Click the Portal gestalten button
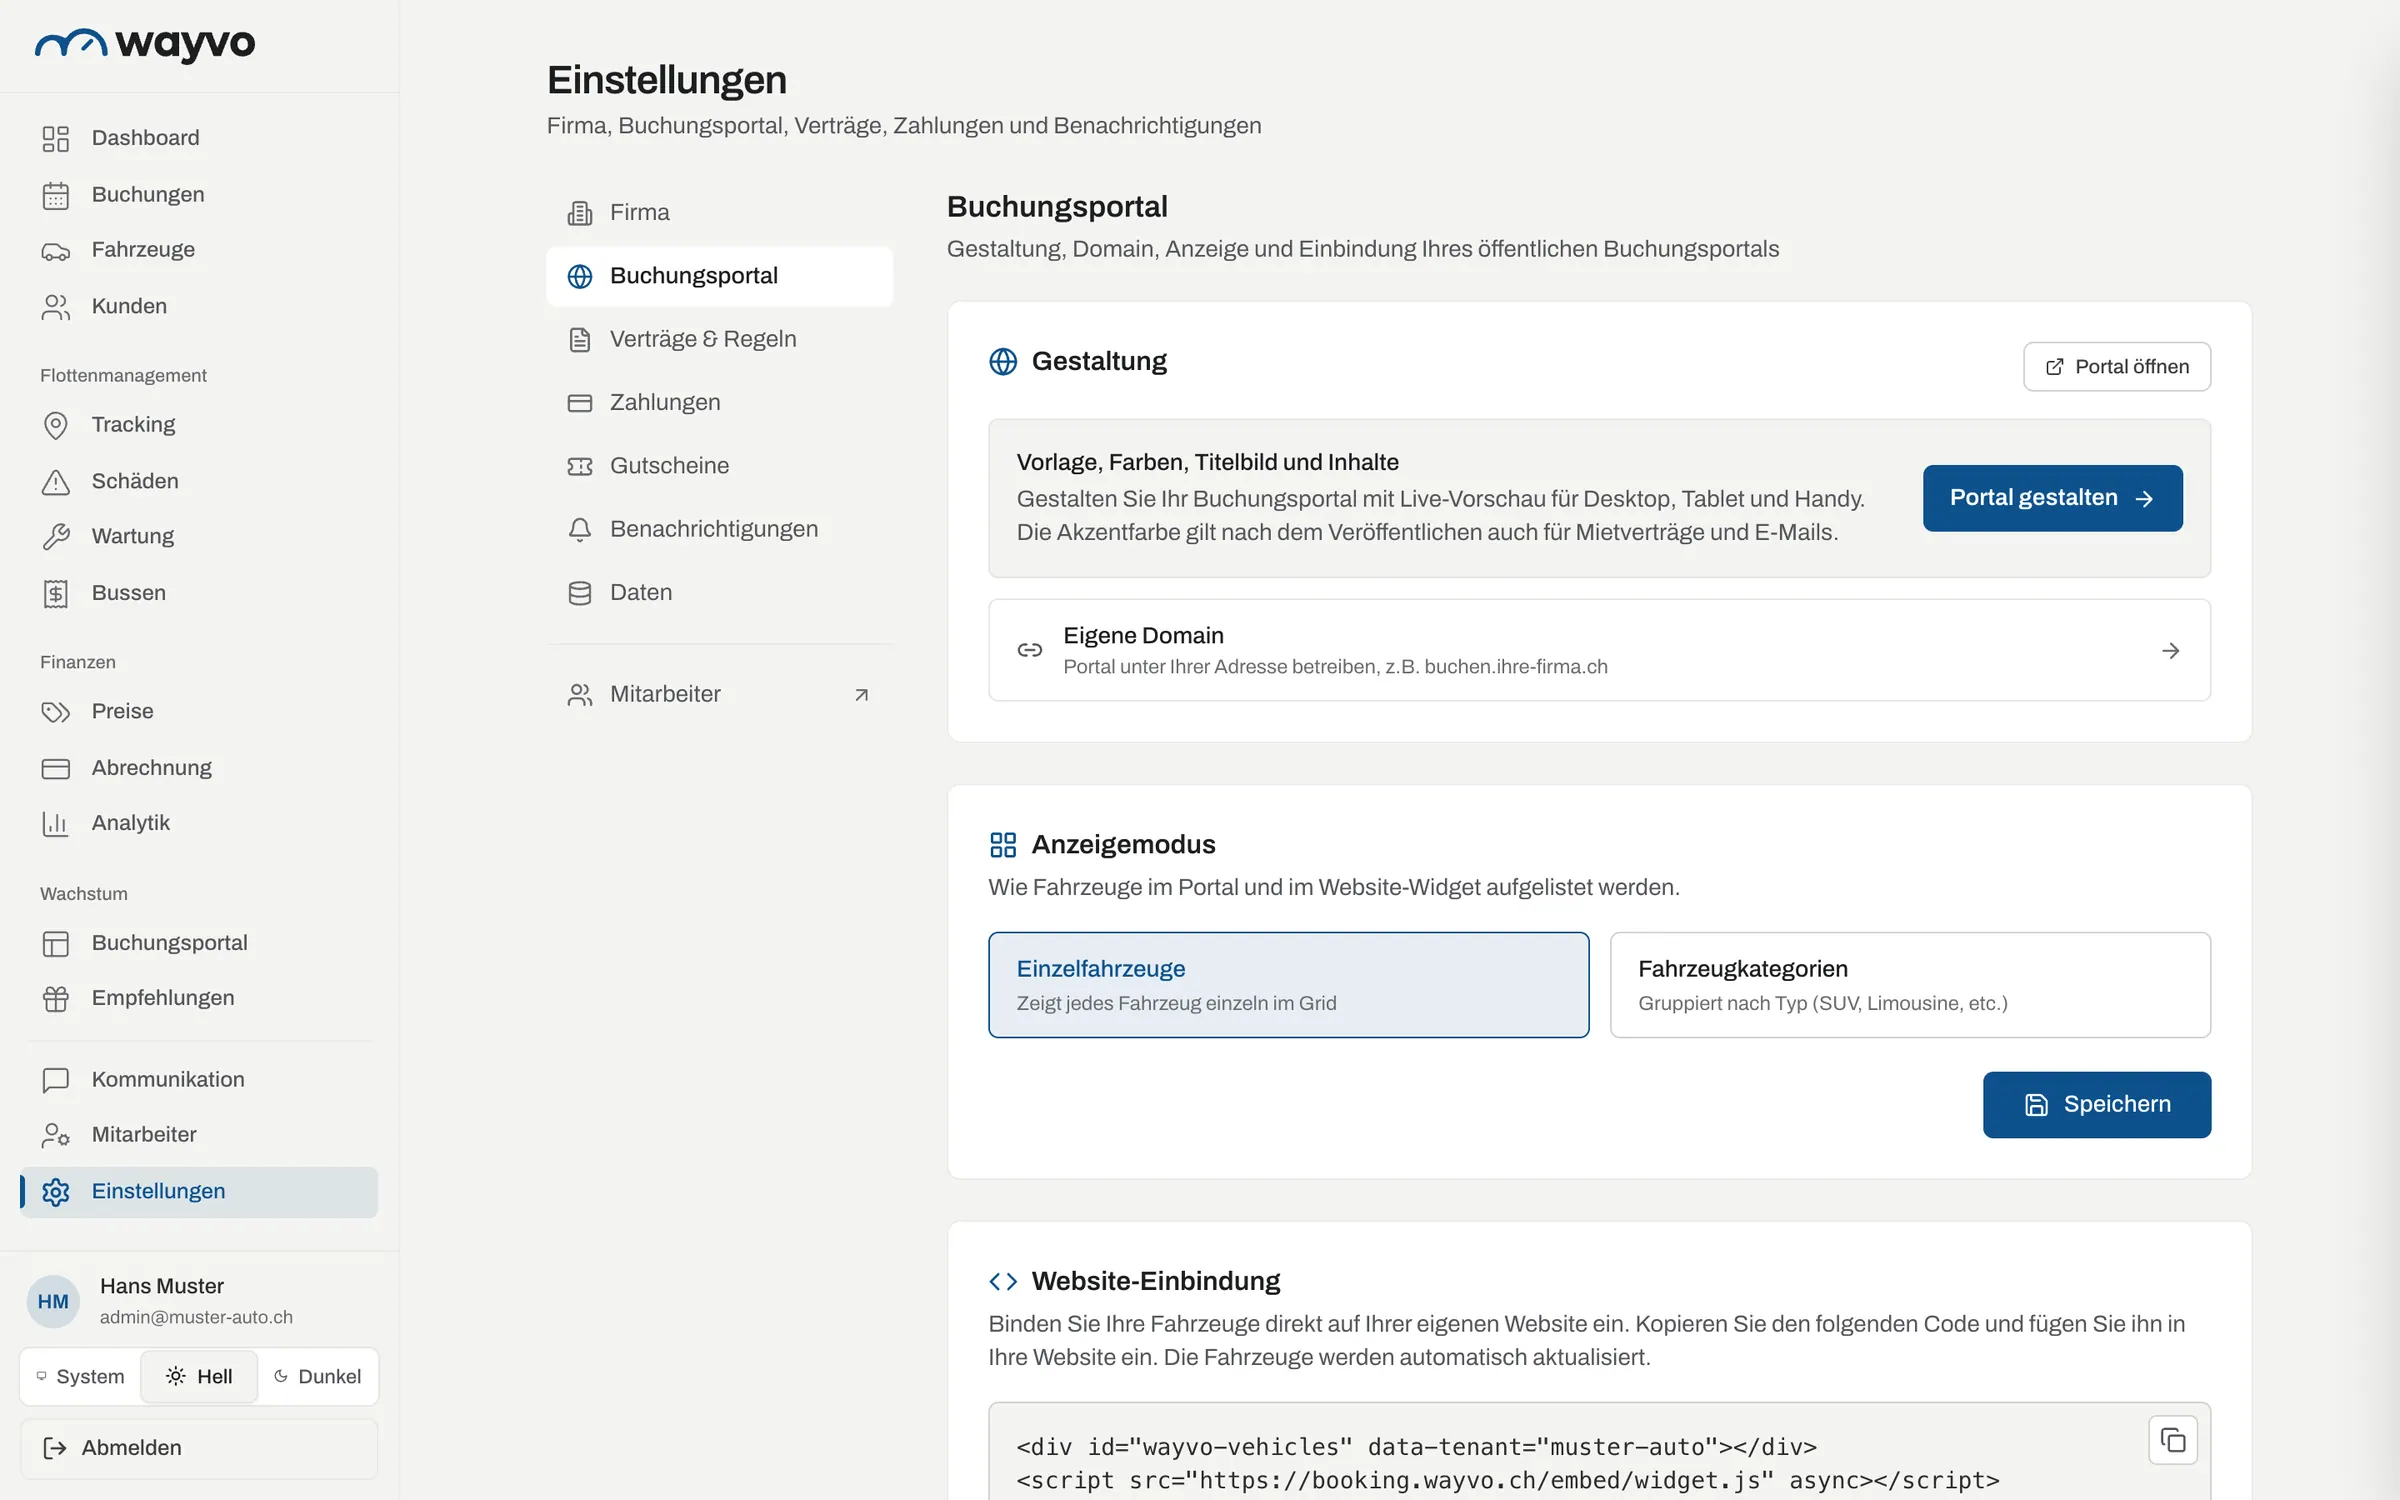This screenshot has height=1500, width=2400. [x=2052, y=498]
